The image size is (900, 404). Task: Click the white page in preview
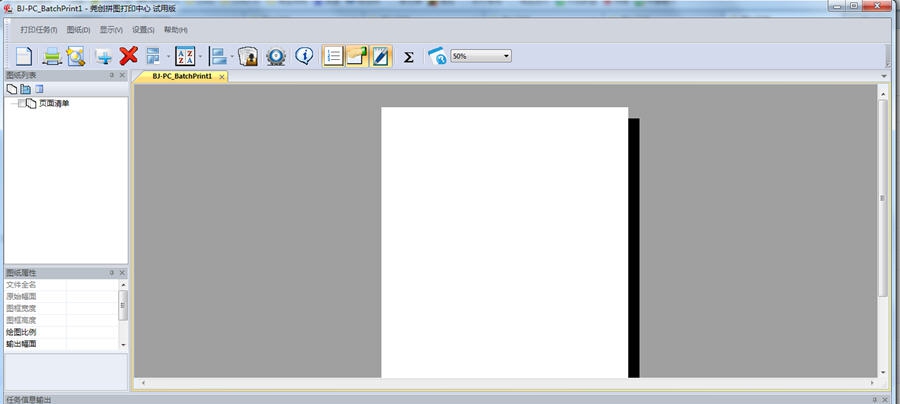(x=505, y=242)
